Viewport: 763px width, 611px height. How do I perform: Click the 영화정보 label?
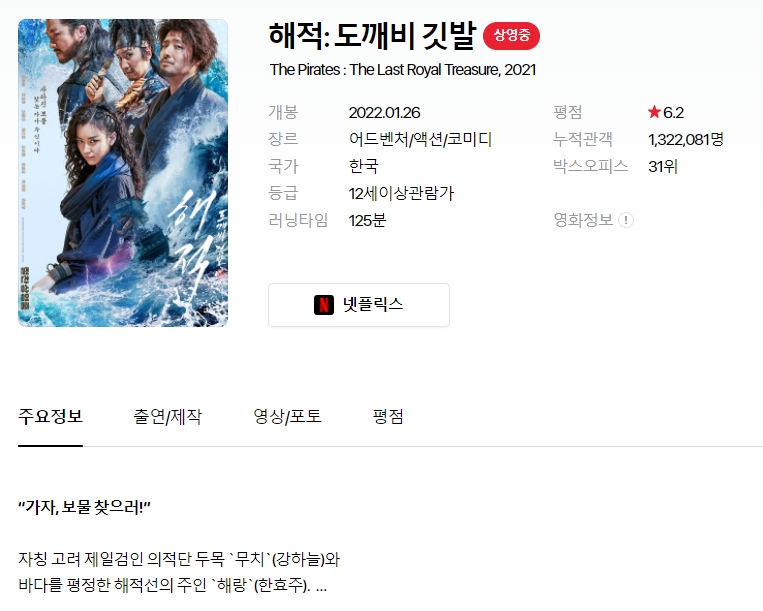click(x=583, y=220)
